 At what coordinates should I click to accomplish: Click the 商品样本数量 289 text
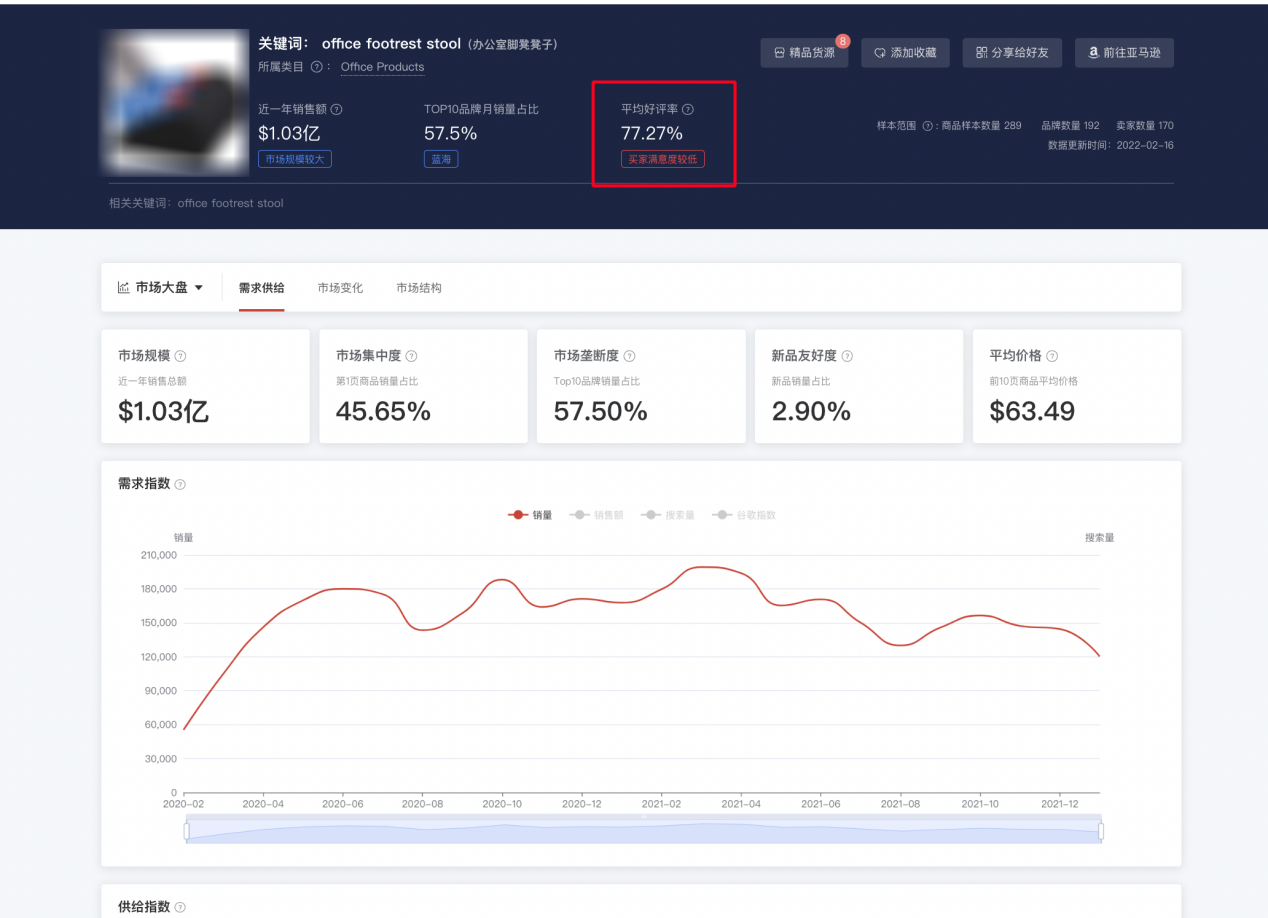[982, 126]
